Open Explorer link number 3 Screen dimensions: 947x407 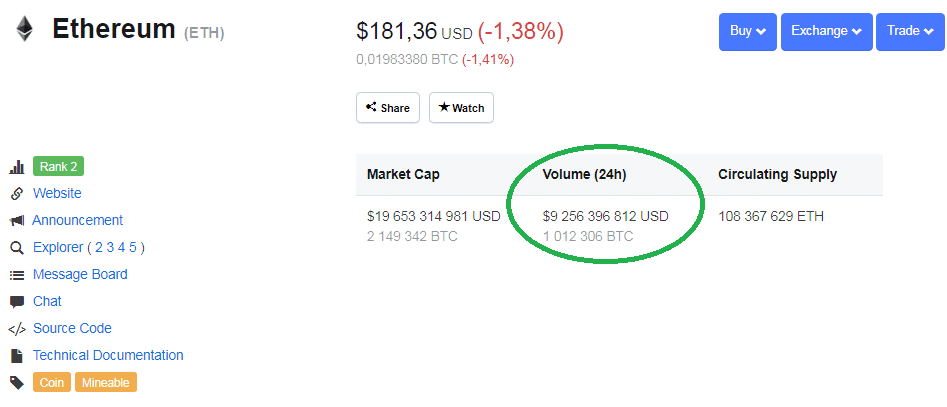coord(110,247)
